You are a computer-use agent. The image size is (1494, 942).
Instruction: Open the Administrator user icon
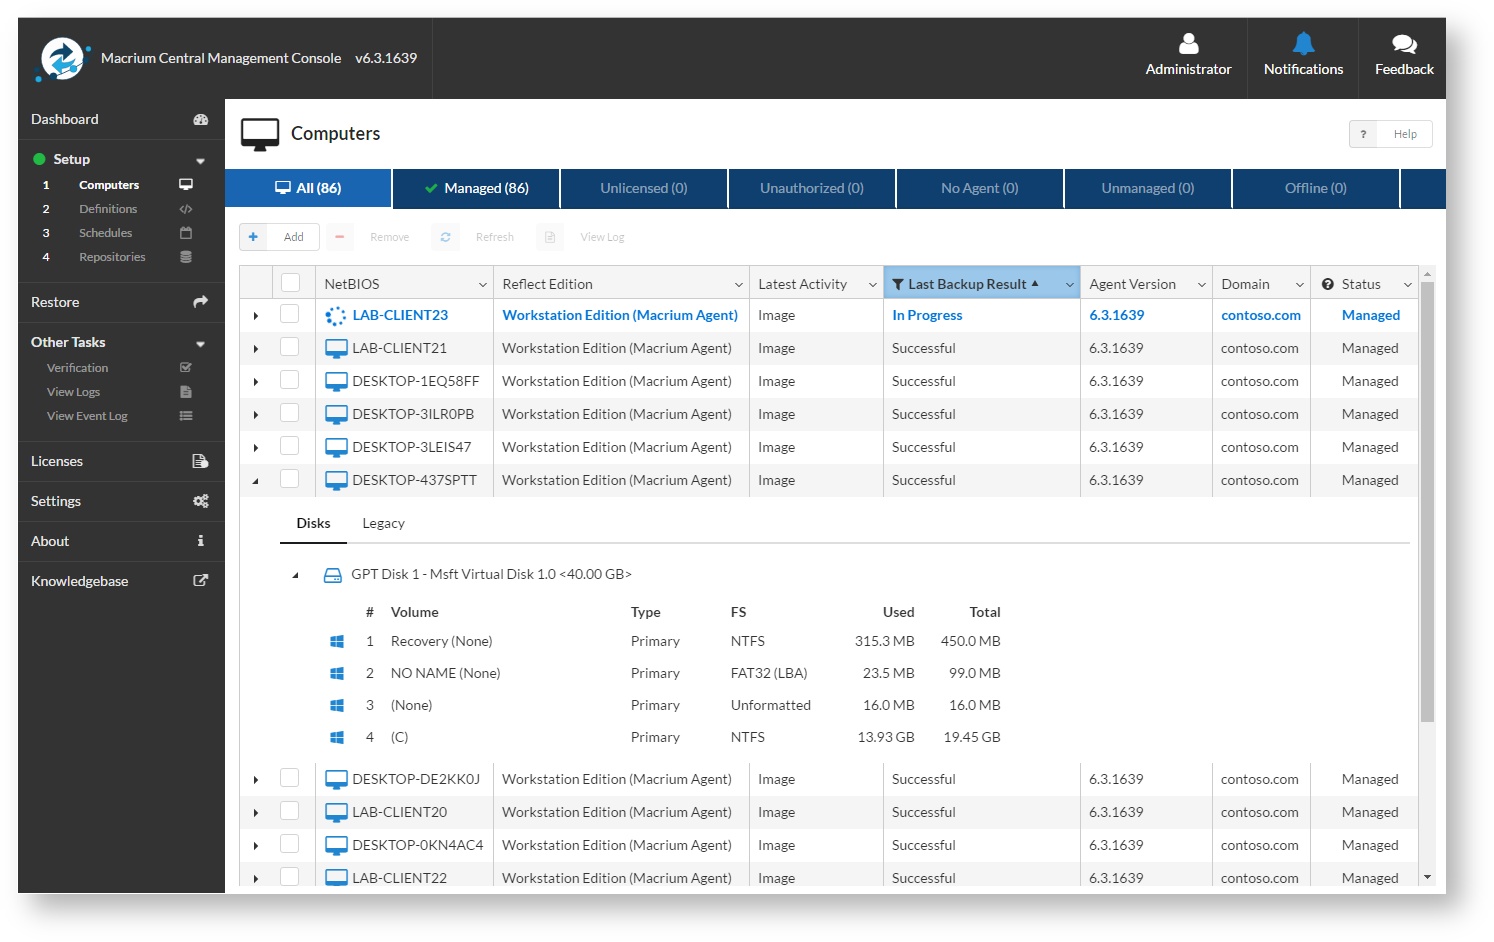(x=1188, y=44)
